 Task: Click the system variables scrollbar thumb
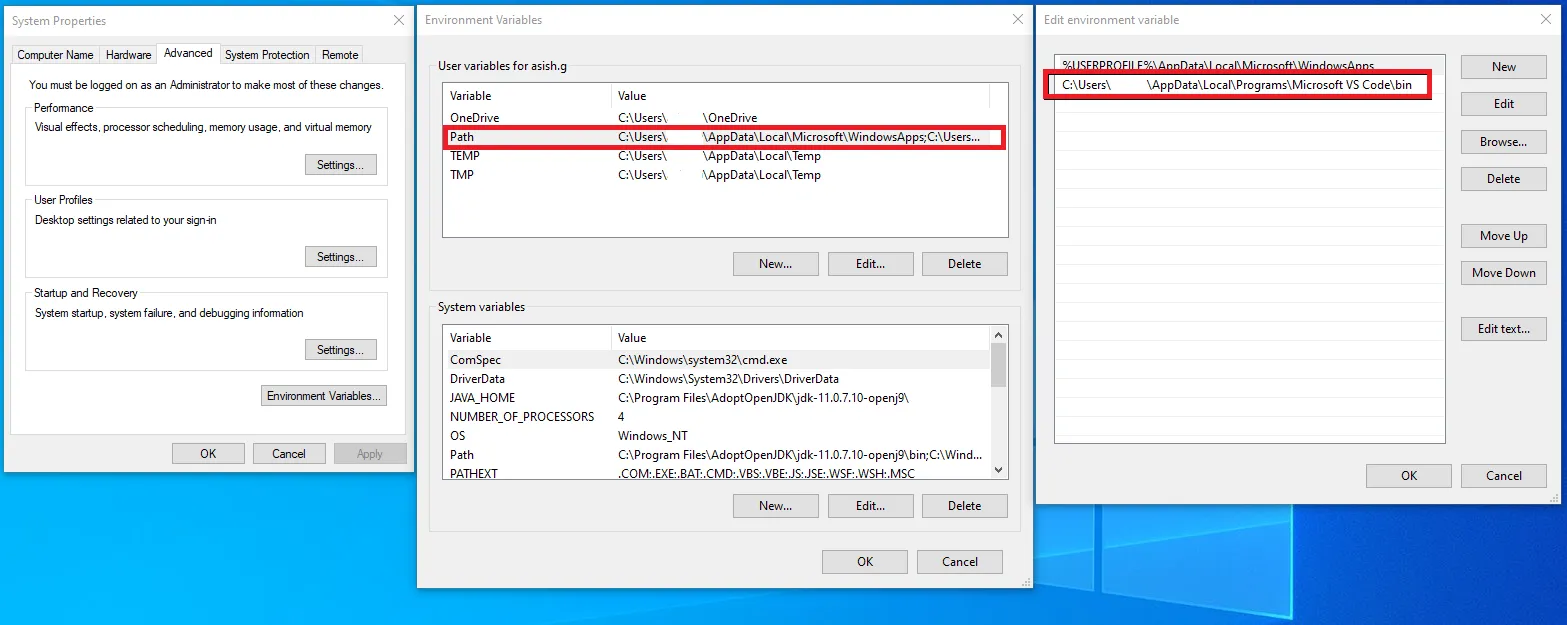pyautogui.click(x=998, y=364)
